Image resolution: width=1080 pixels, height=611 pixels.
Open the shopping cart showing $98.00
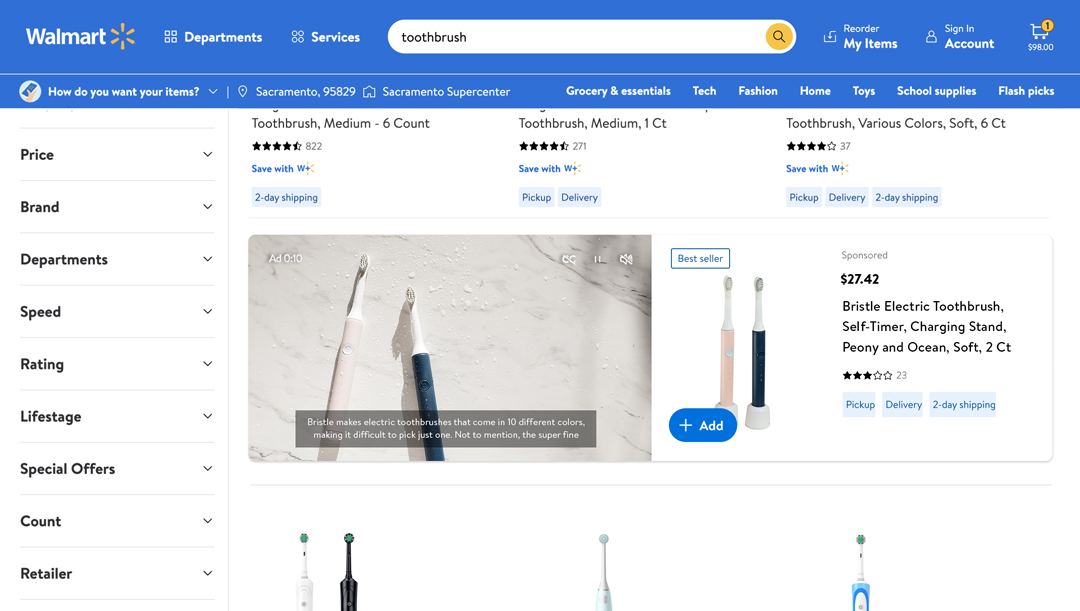(x=1041, y=37)
